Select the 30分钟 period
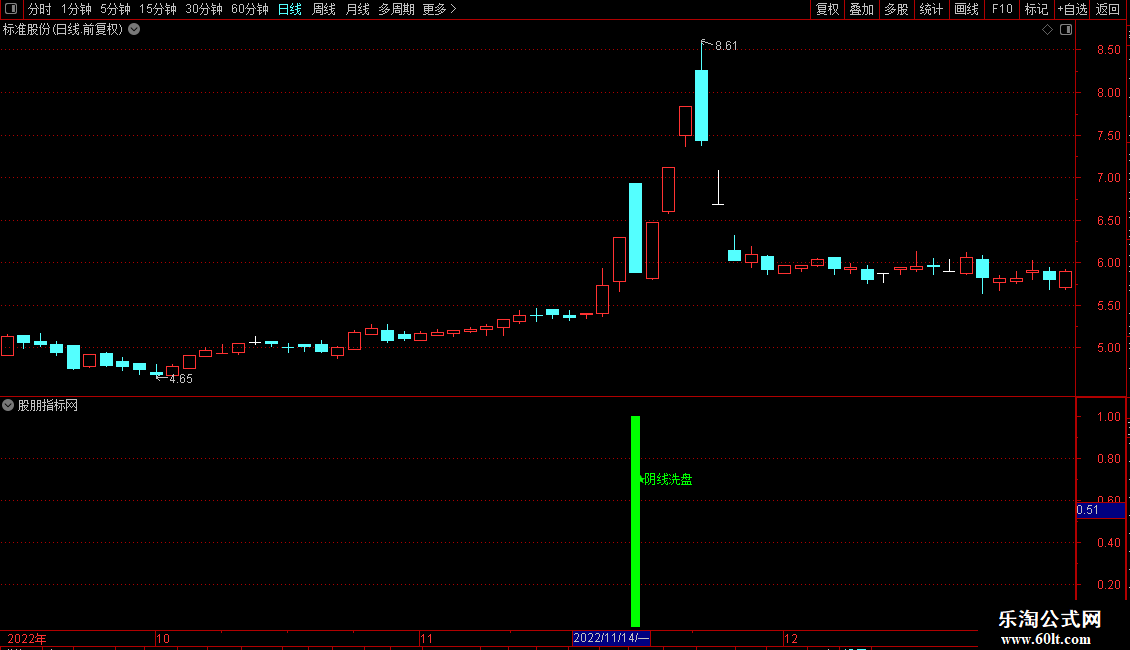The width and height of the screenshot is (1130, 650). 204,9
